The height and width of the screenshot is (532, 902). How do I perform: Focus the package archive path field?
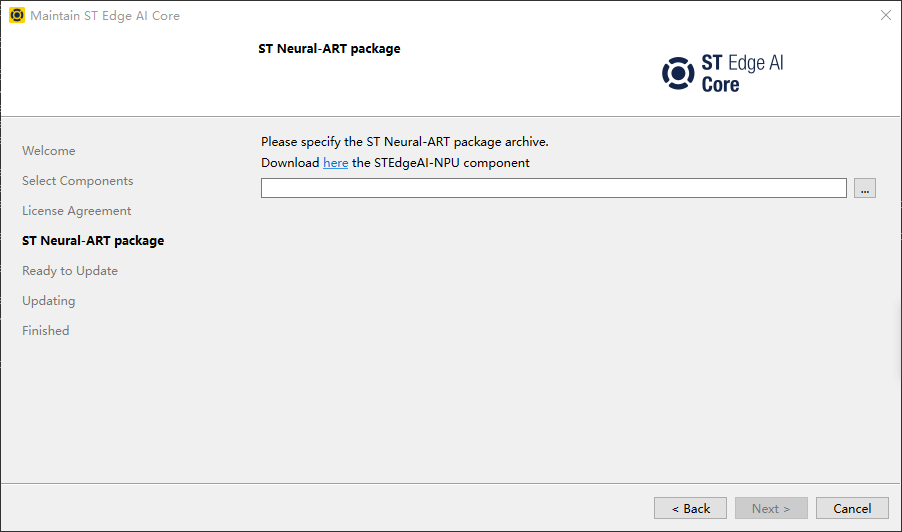(553, 188)
